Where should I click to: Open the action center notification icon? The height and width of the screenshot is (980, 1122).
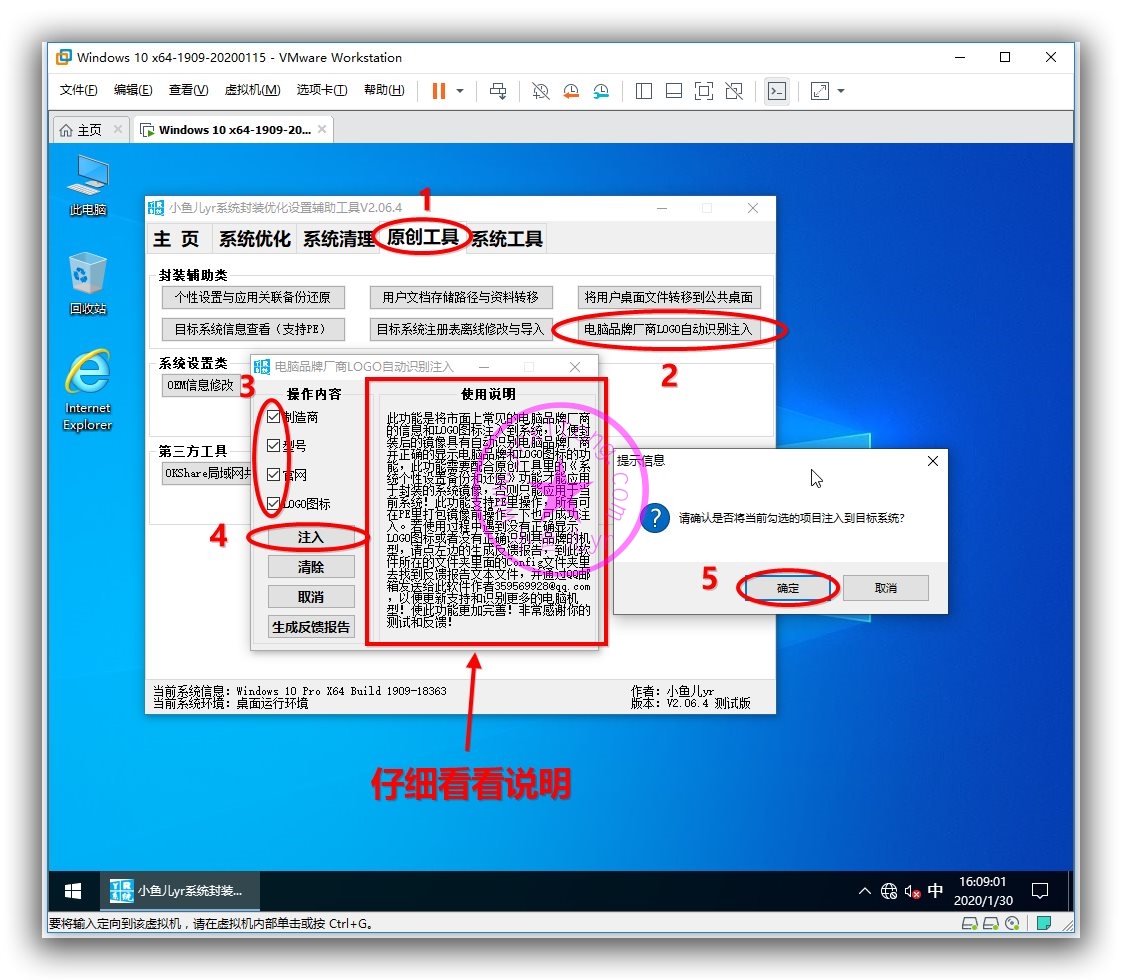pyautogui.click(x=1040, y=891)
